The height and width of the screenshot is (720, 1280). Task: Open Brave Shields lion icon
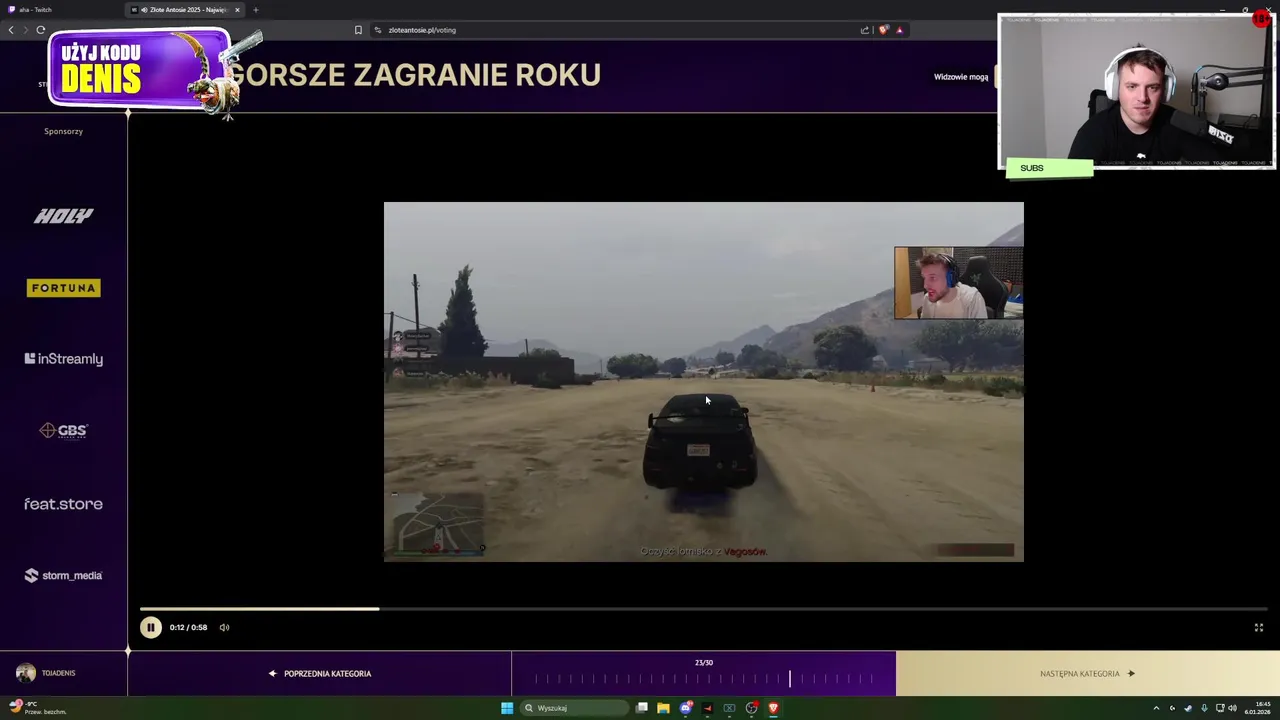point(883,30)
